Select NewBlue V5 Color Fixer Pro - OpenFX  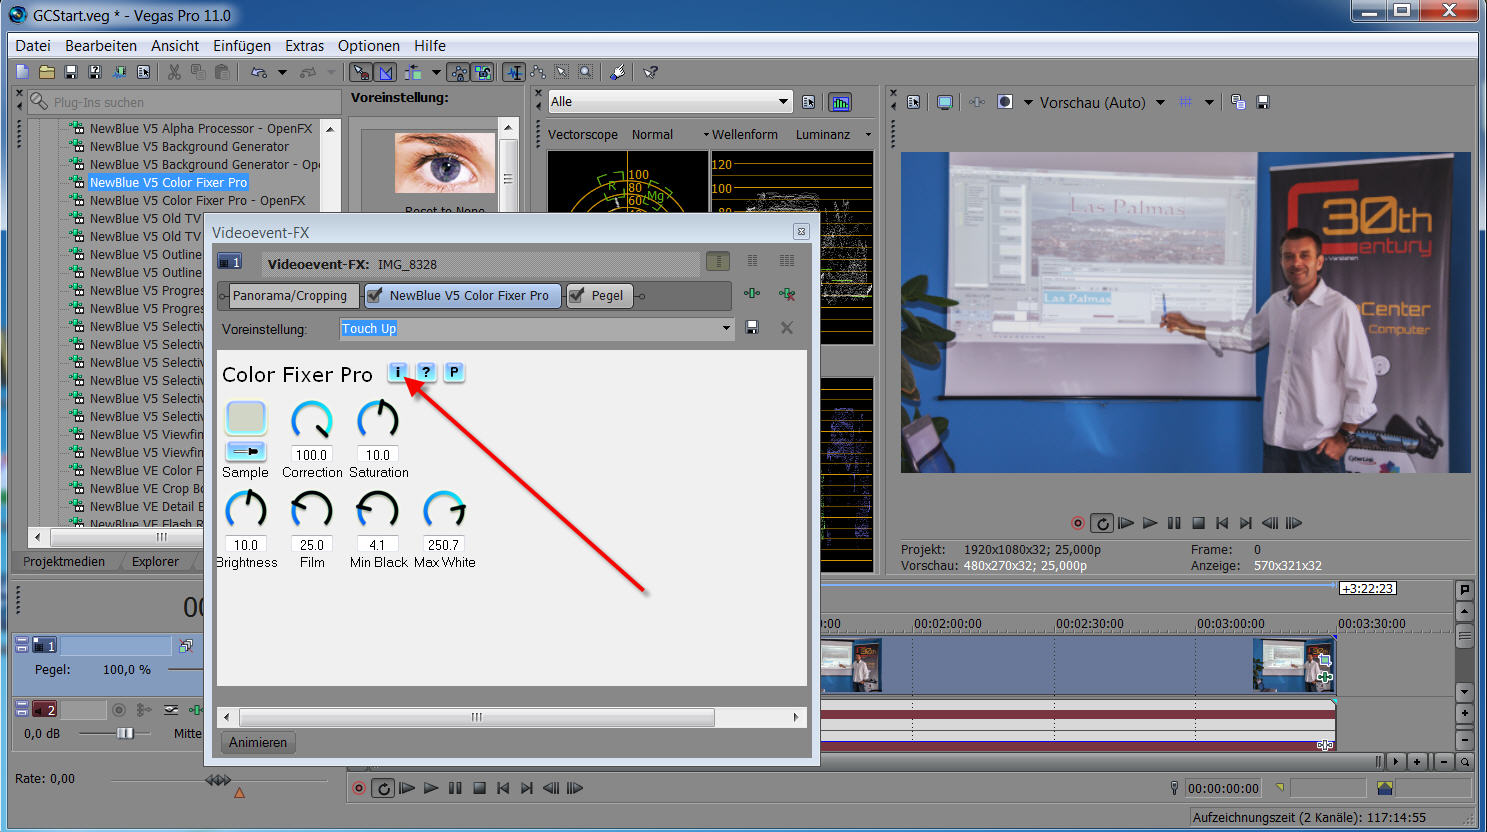pos(198,200)
